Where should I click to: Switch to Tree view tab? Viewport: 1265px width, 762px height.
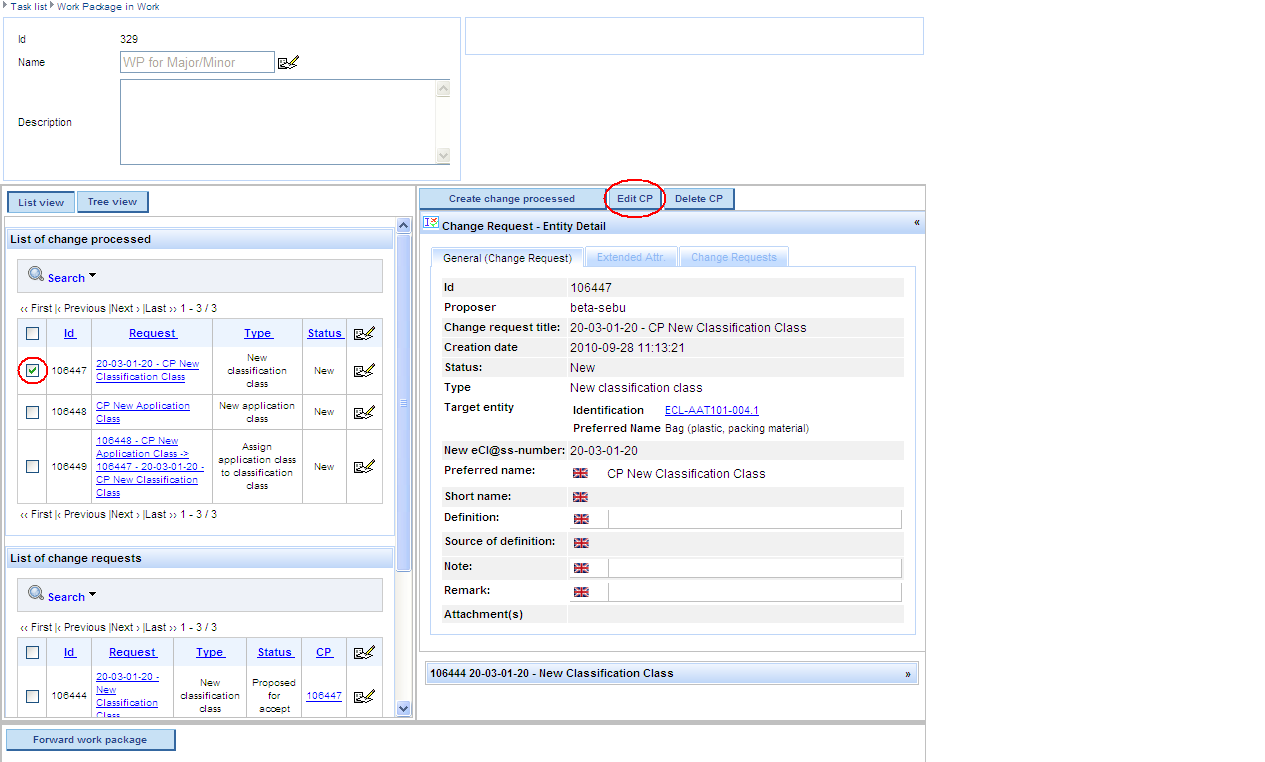[x=112, y=202]
